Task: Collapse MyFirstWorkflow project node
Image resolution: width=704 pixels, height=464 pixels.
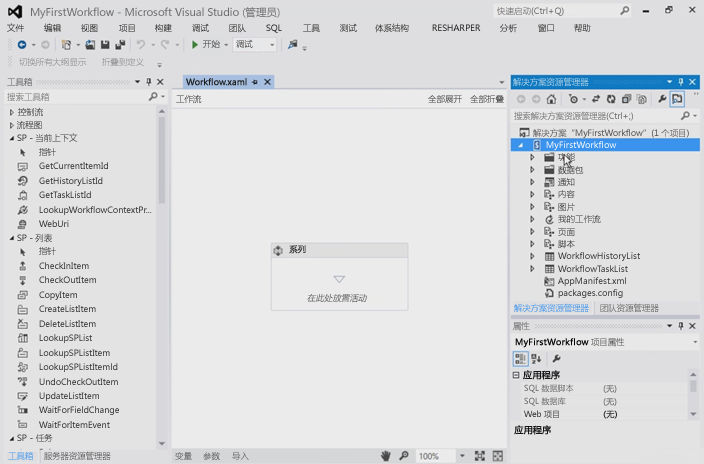Action: [521, 145]
